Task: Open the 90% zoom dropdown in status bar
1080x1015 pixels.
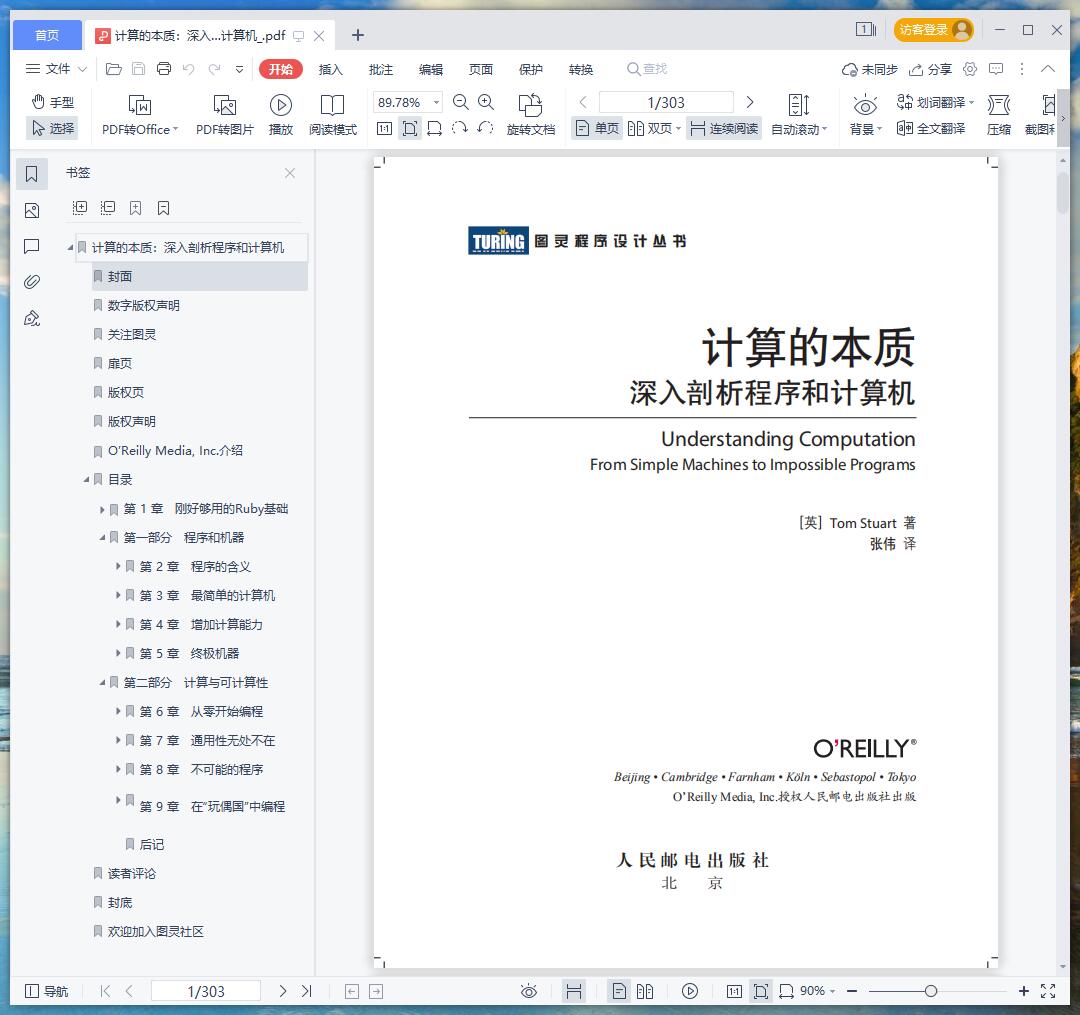Action: coord(818,992)
